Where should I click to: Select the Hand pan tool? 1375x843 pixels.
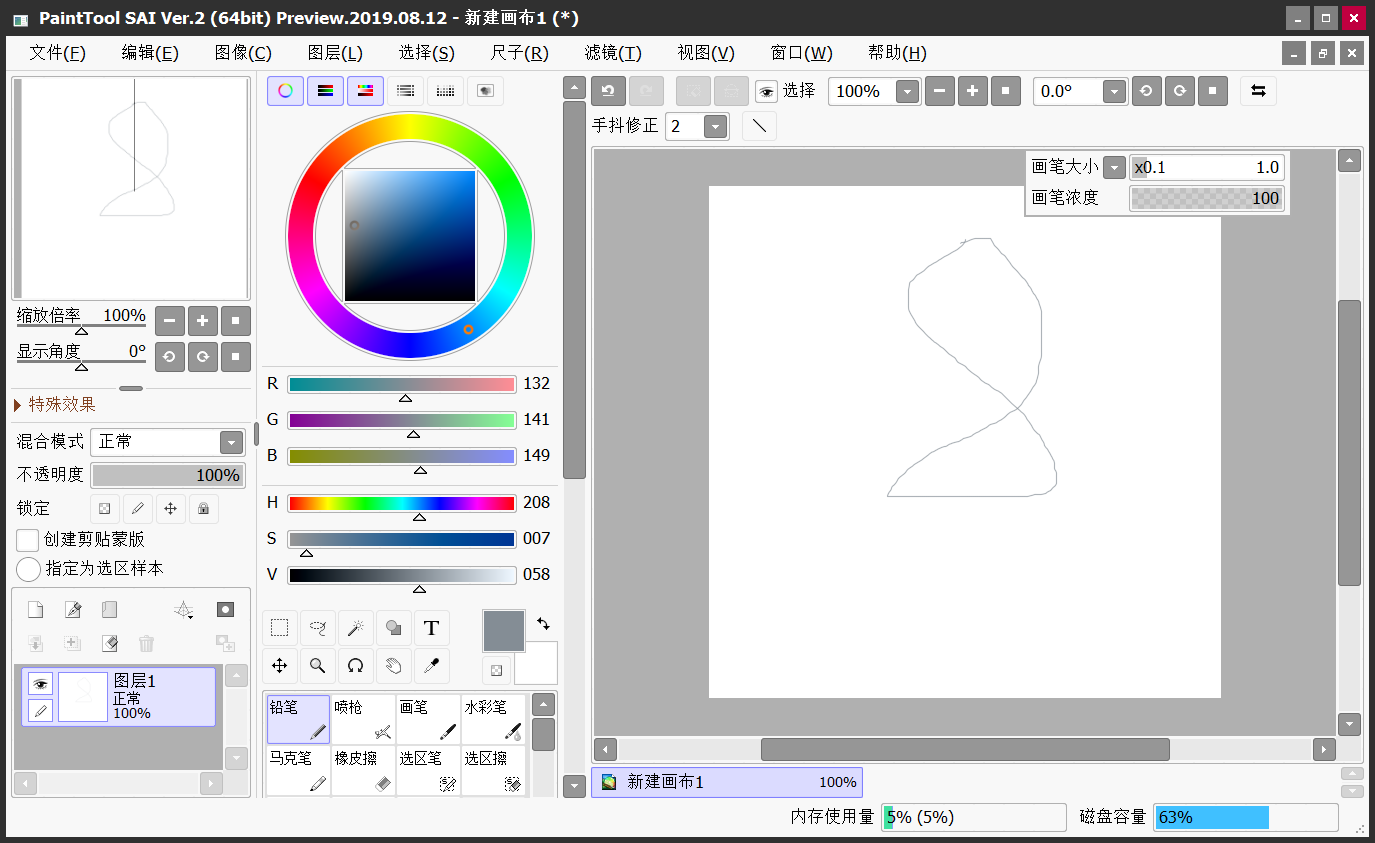(x=393, y=665)
